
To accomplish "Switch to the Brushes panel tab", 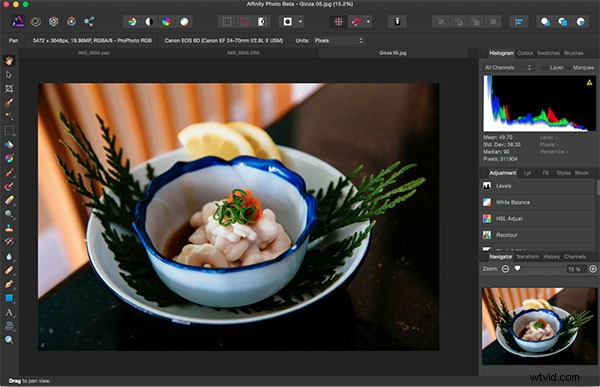I will 574,53.
